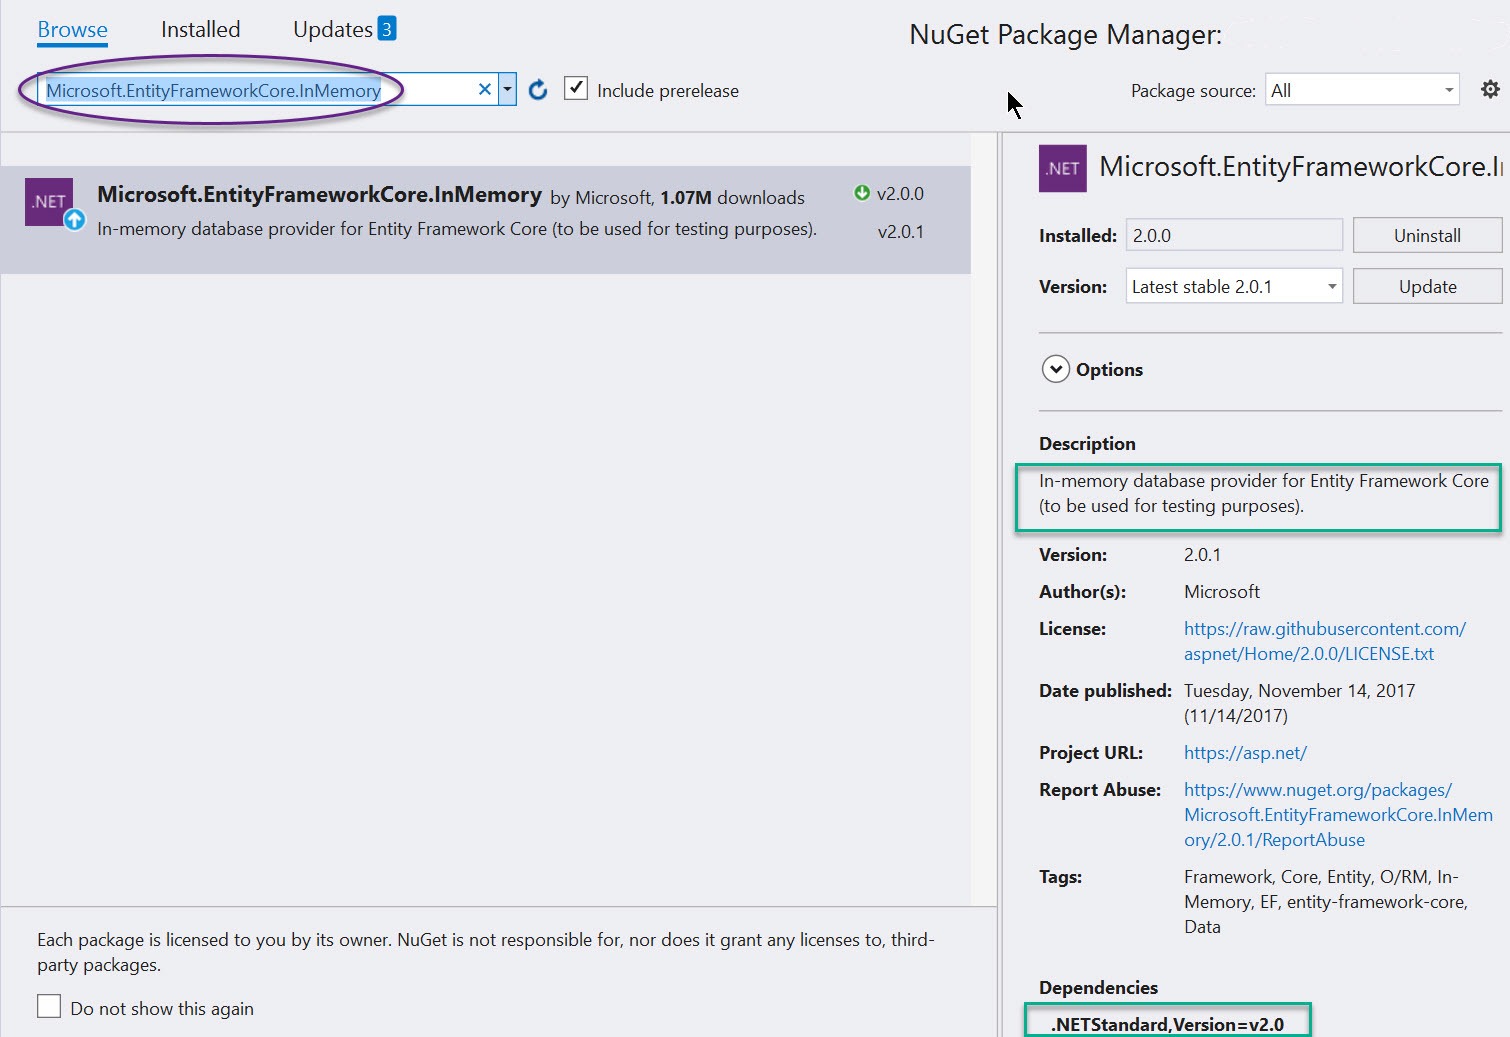Click the update arrow badge on package icon
The height and width of the screenshot is (1037, 1510).
click(76, 220)
